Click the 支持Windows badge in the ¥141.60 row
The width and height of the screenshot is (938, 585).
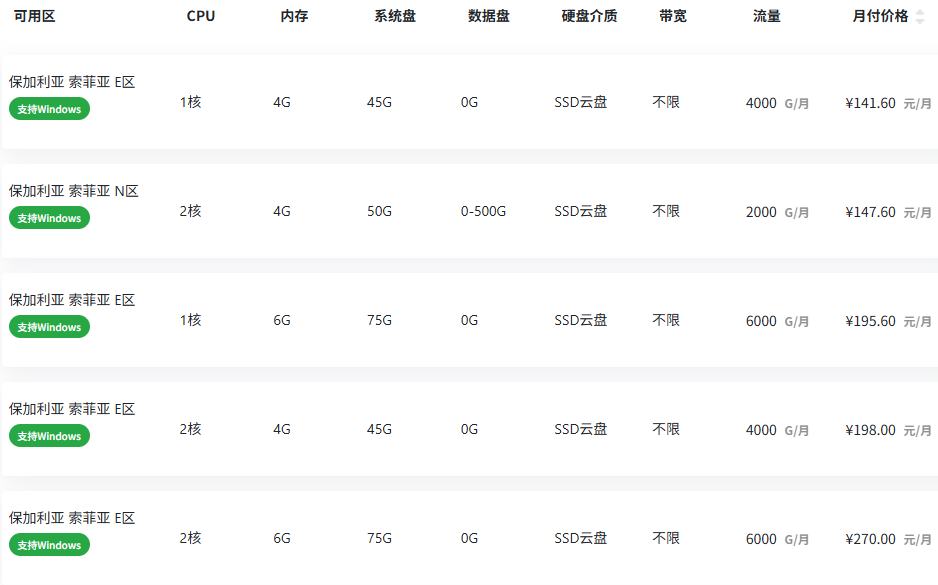click(x=49, y=109)
